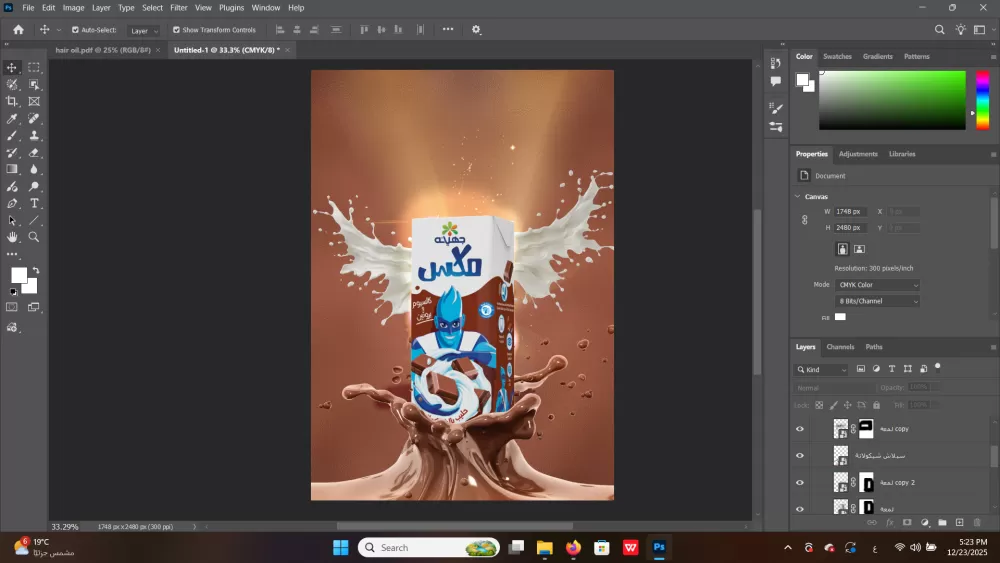
Task: Open the Filter menu
Action: [x=178, y=7]
